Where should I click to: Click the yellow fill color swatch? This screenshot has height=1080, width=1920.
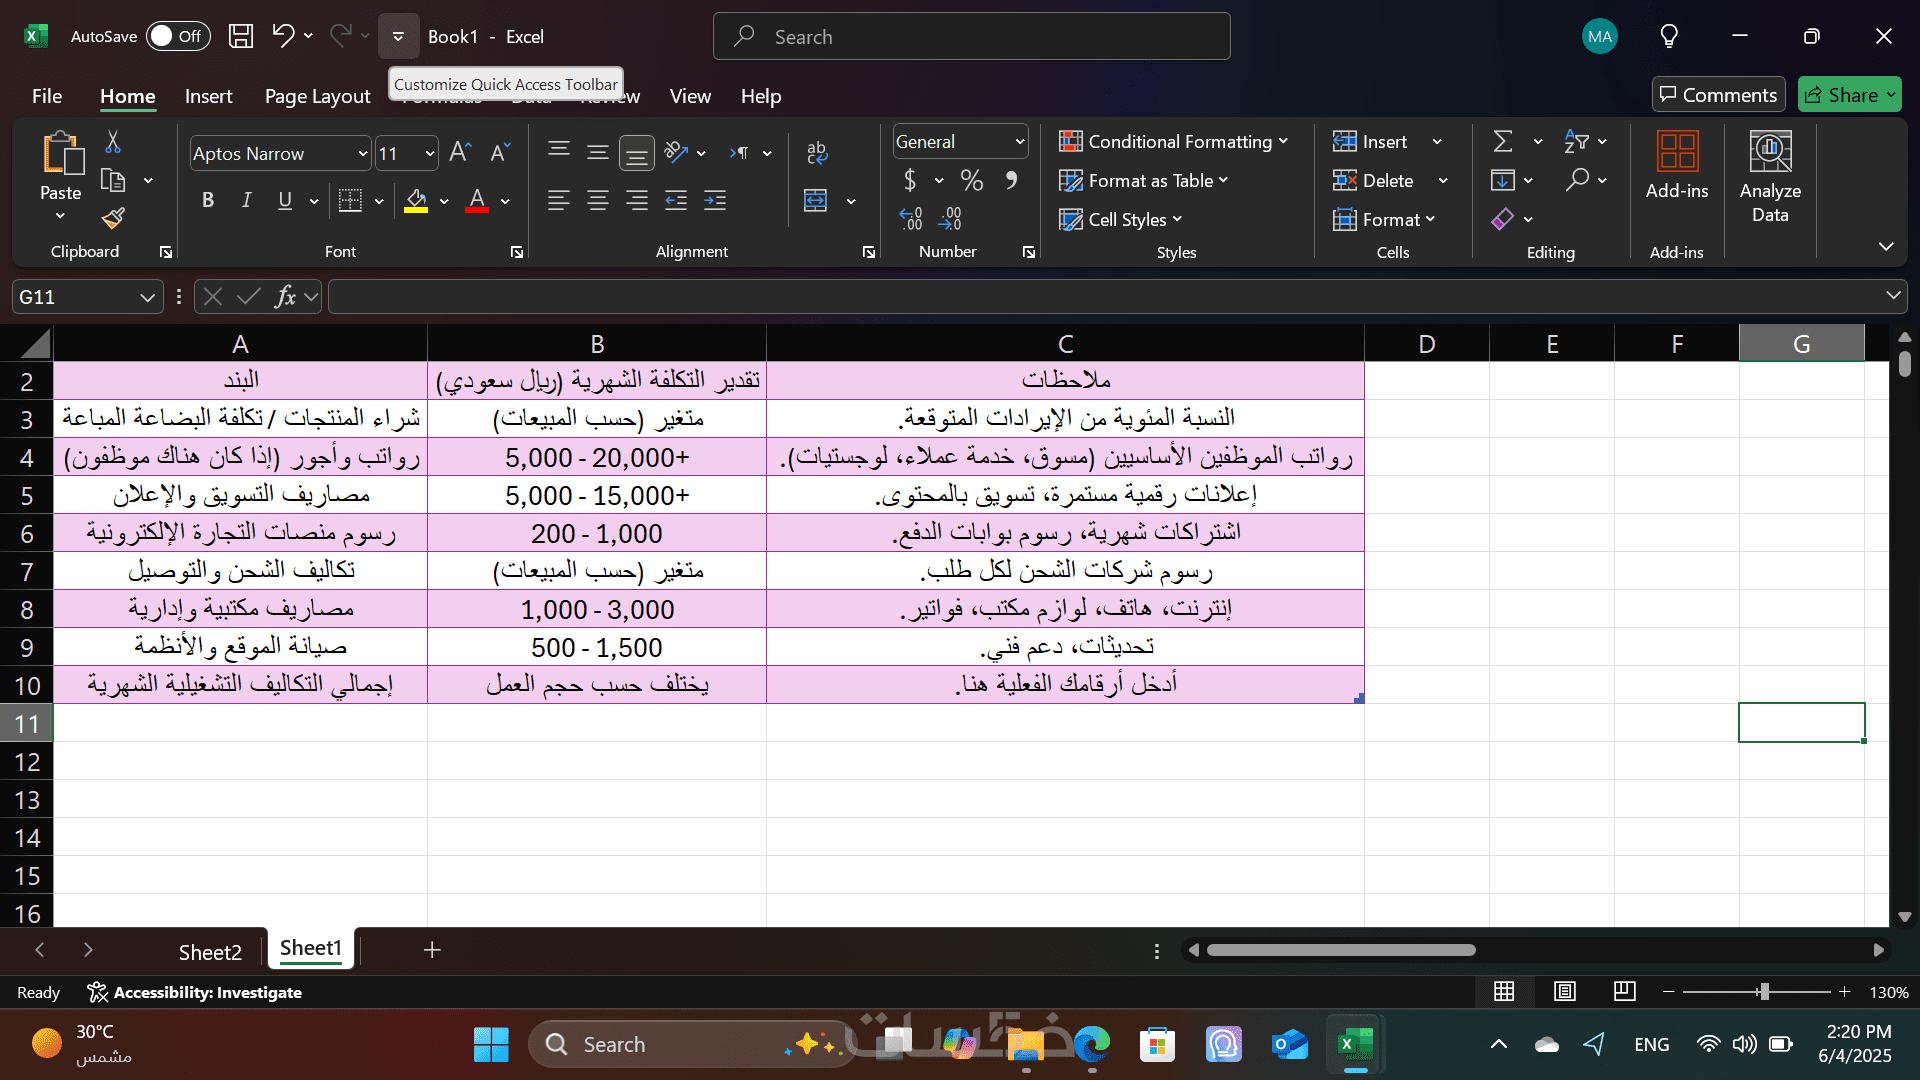[416, 201]
